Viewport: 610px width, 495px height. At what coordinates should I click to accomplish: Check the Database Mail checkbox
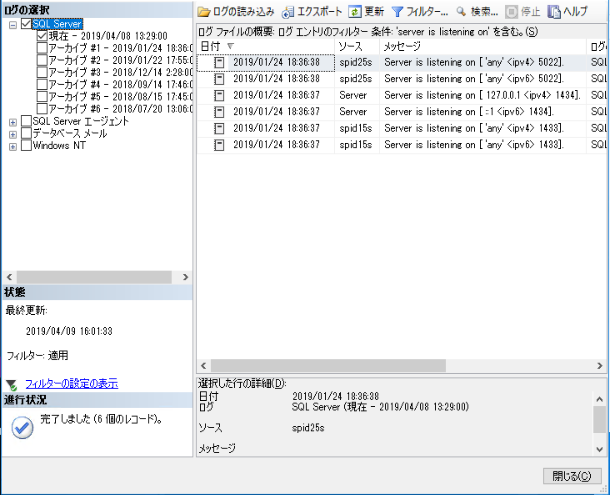pos(26,133)
